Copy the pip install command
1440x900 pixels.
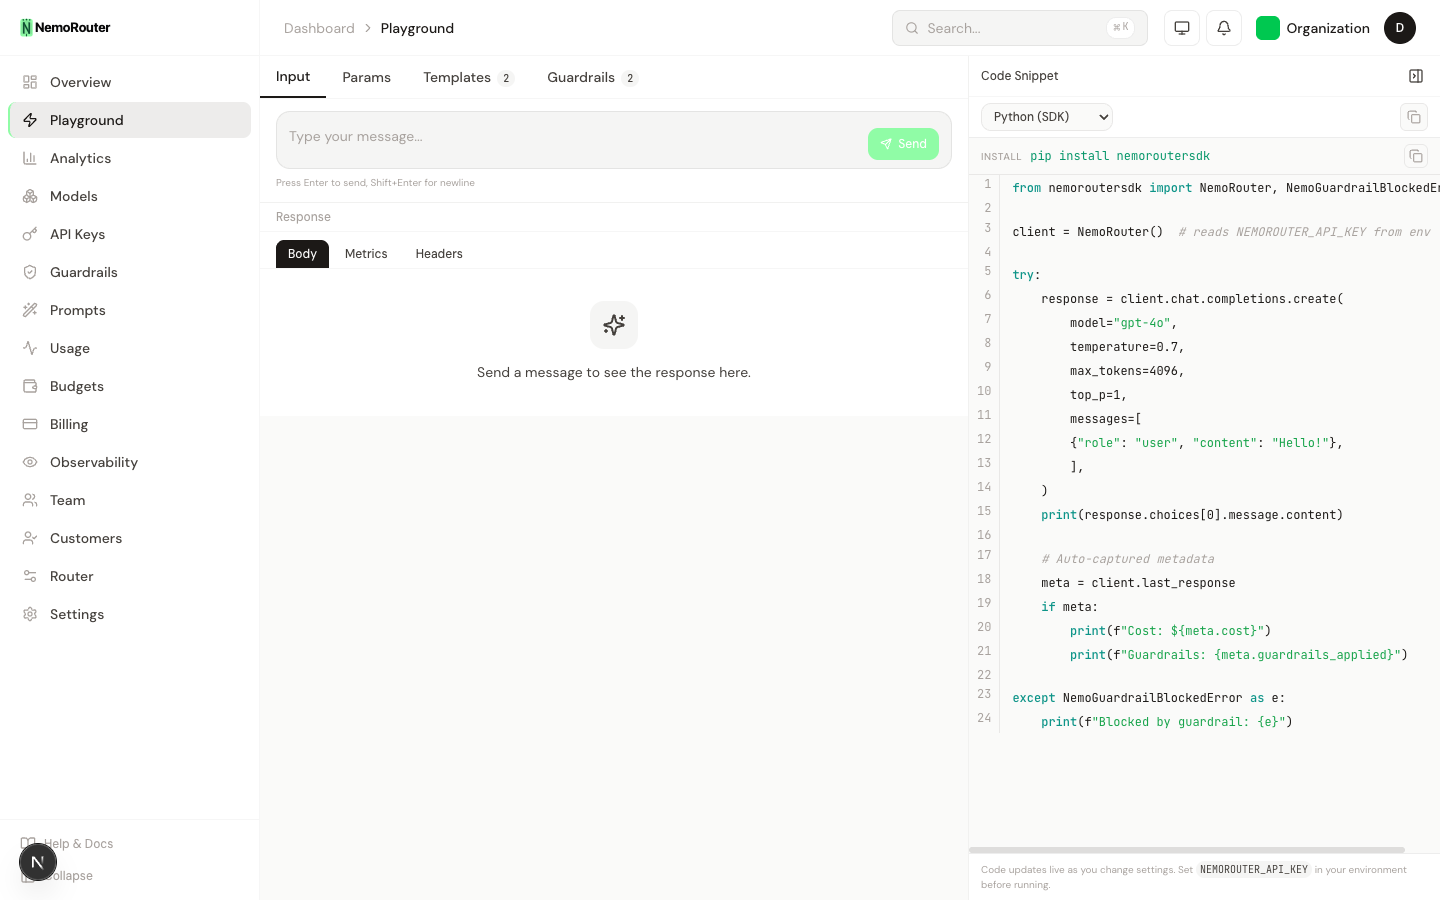[1415, 156]
